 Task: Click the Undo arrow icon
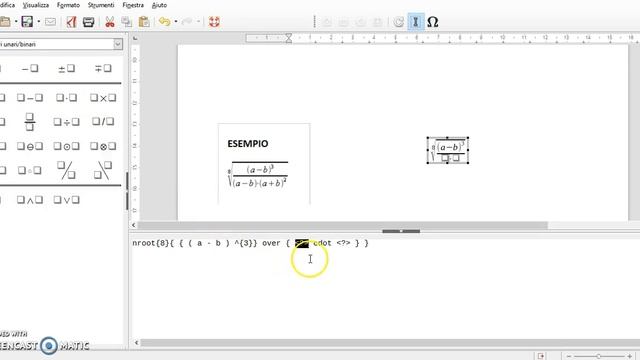point(164,22)
